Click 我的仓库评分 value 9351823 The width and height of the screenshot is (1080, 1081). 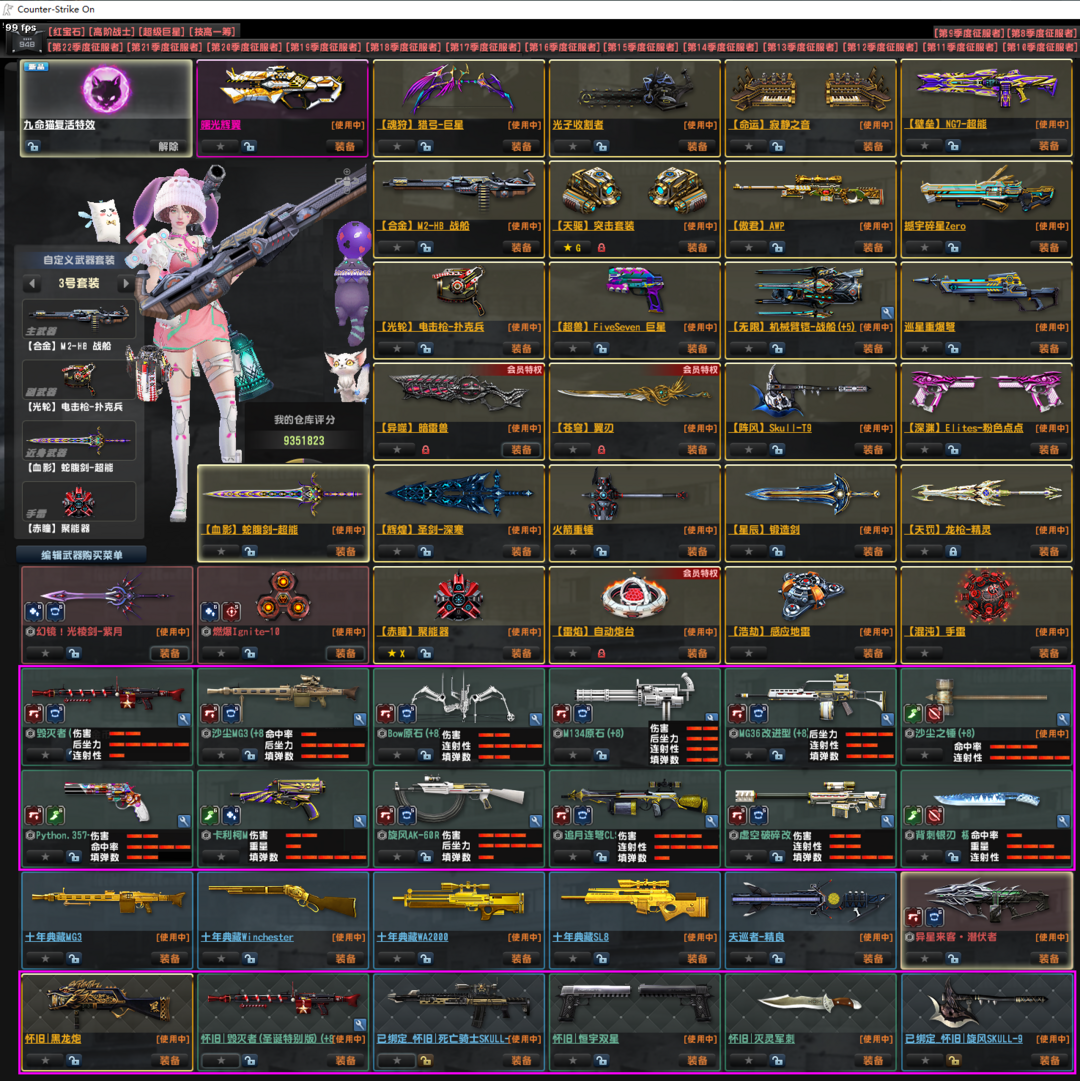coord(303,441)
